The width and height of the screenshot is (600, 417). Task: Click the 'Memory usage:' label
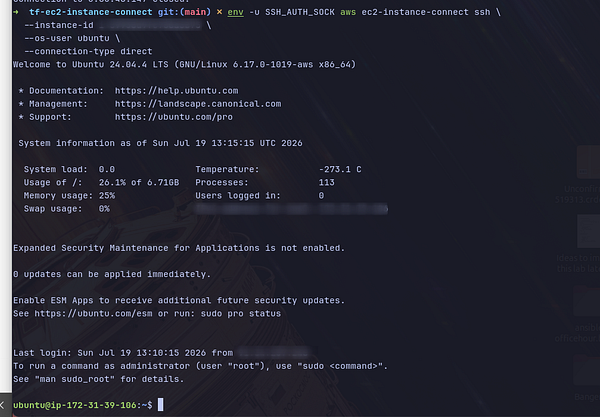tap(58, 196)
